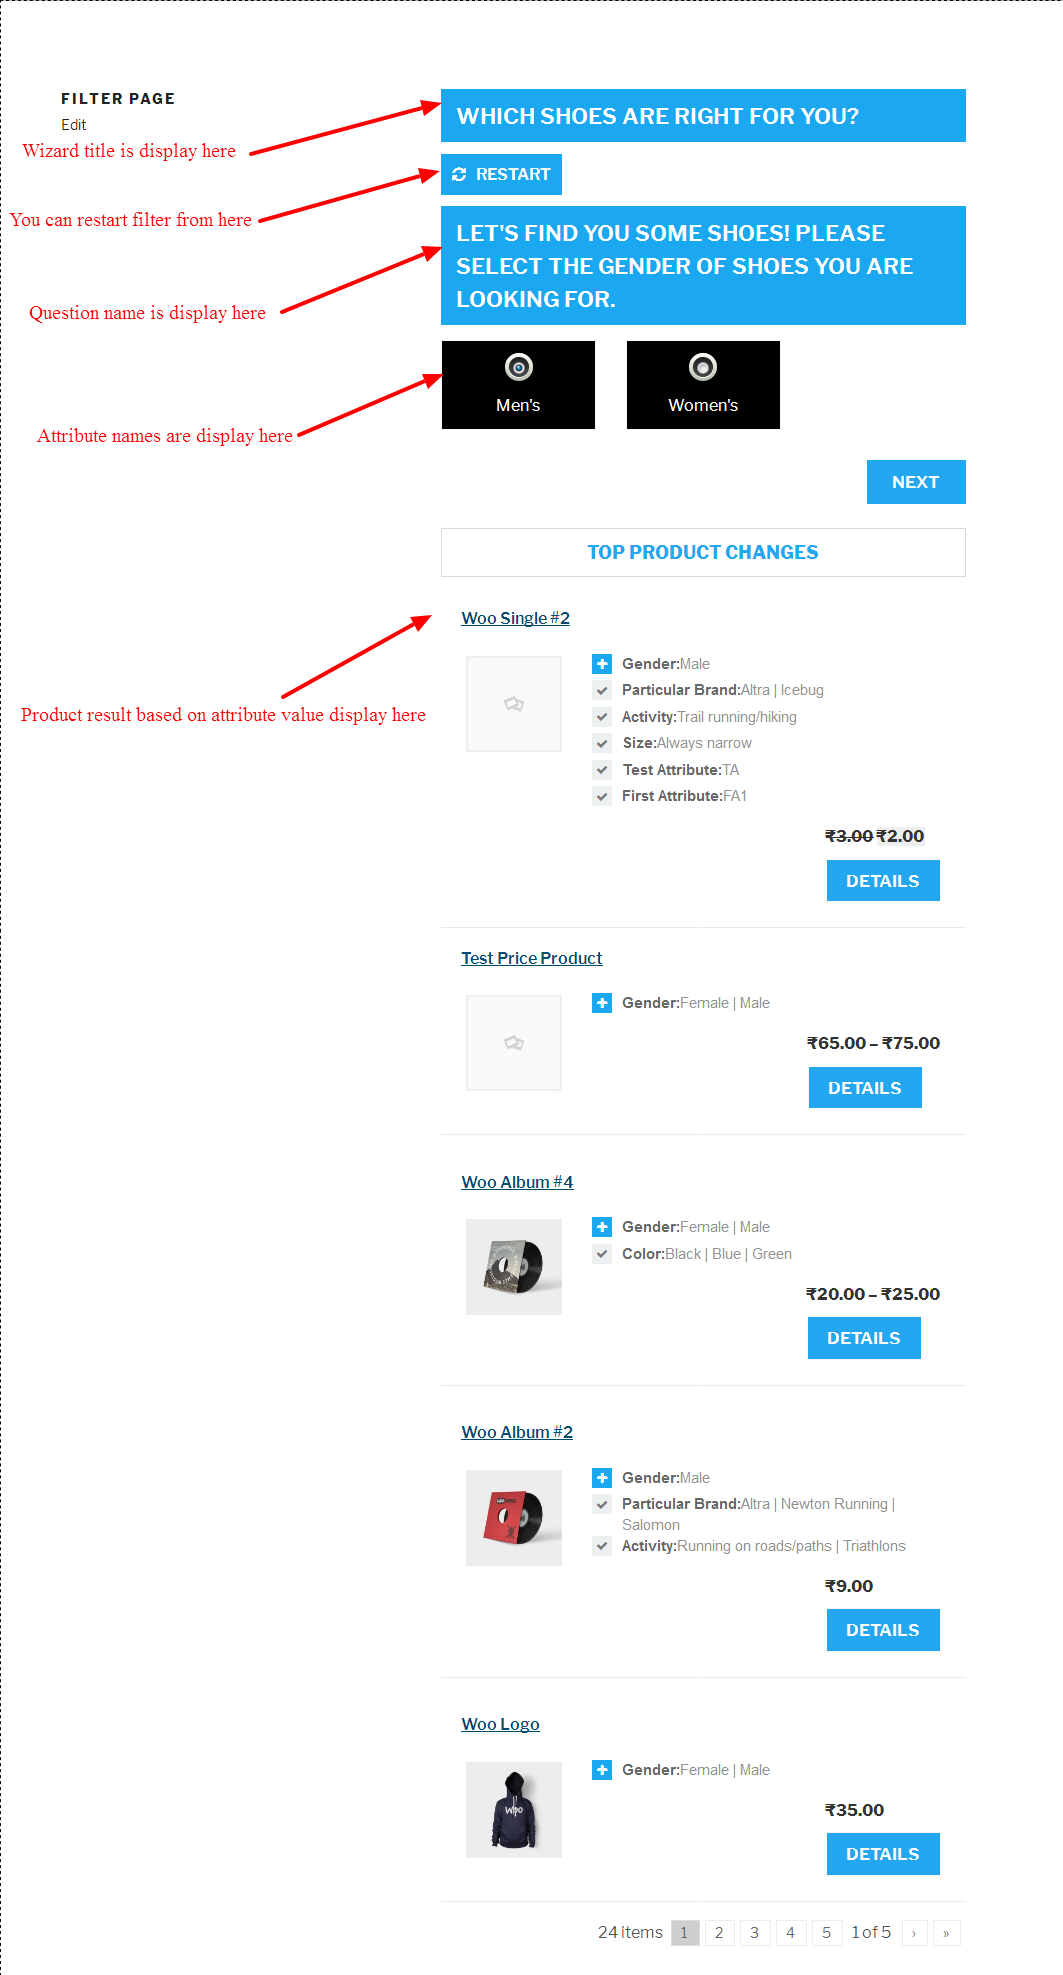Click checkmark icon next to Particular Brand Altra | Icebug

click(x=602, y=690)
